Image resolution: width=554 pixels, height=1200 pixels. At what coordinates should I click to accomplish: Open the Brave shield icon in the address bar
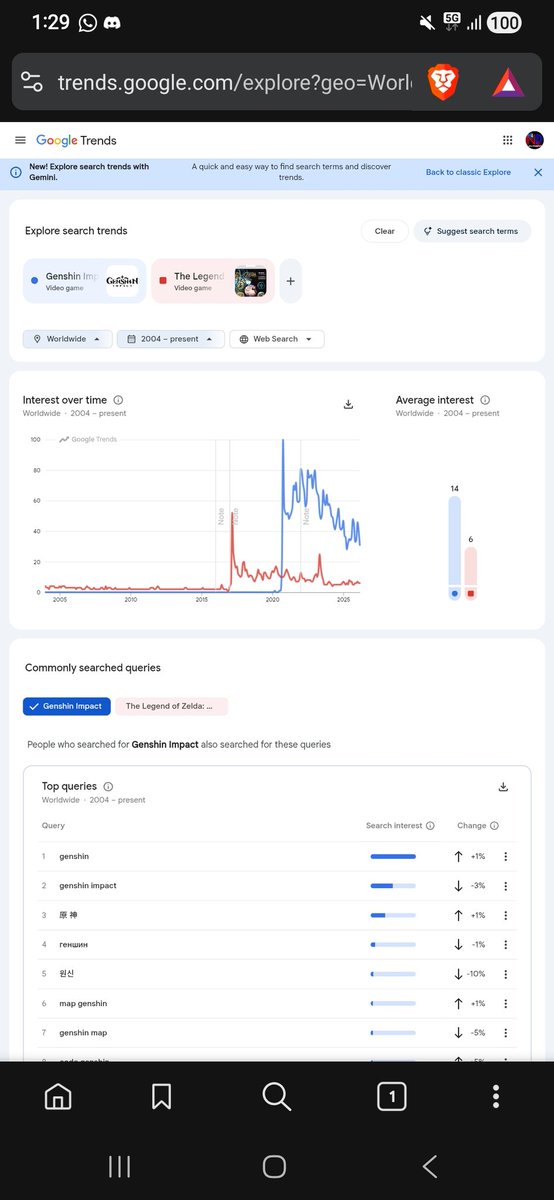pyautogui.click(x=443, y=83)
